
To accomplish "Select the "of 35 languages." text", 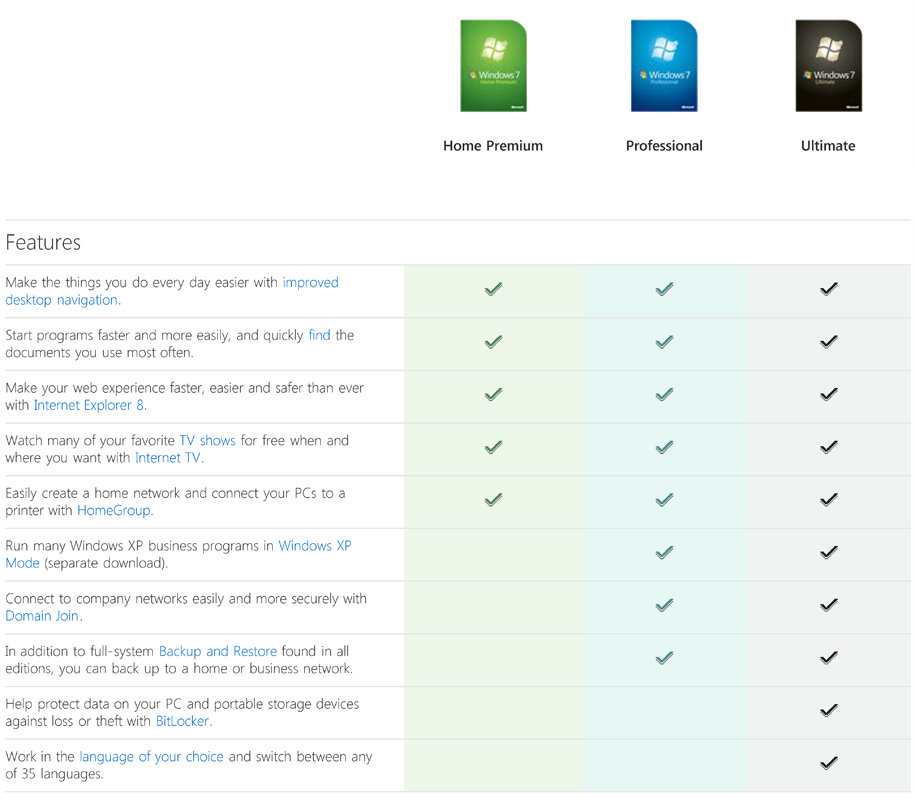I will (x=54, y=774).
